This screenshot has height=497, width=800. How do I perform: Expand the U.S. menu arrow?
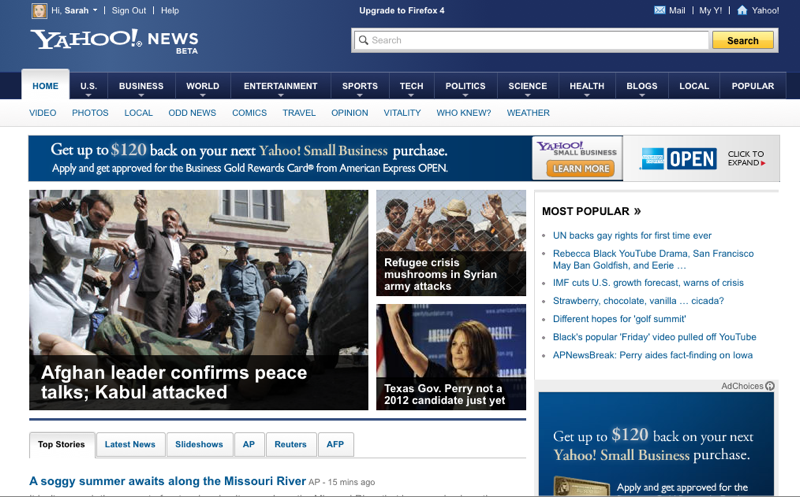point(88,95)
